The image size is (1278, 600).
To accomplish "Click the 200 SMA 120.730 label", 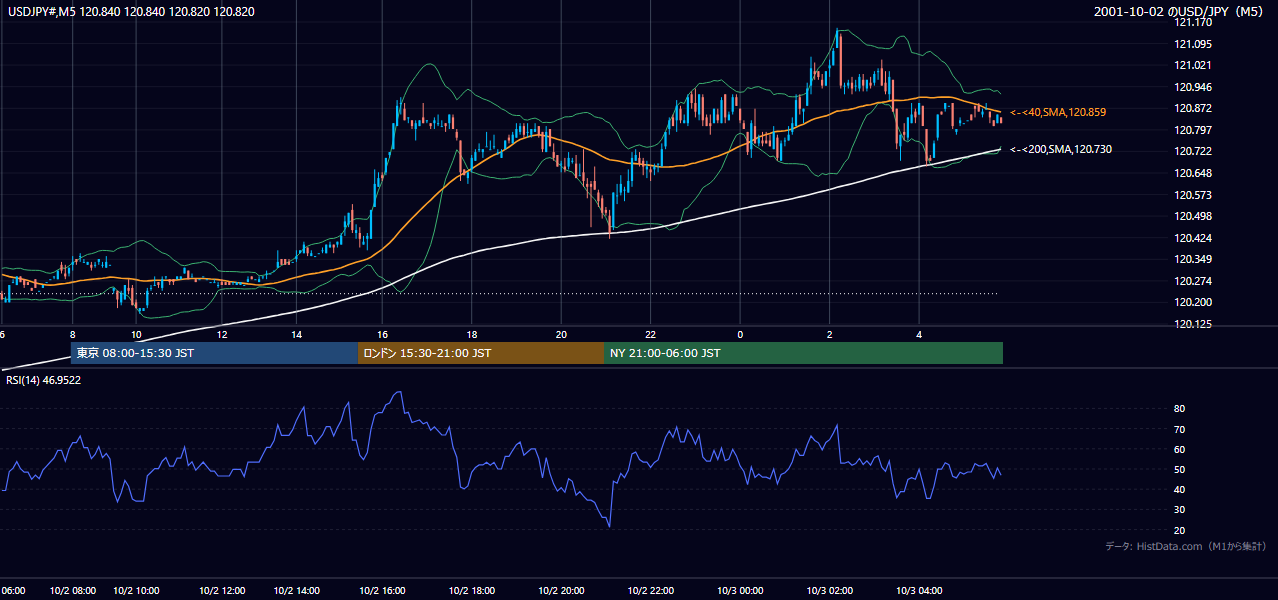I will coord(1061,149).
